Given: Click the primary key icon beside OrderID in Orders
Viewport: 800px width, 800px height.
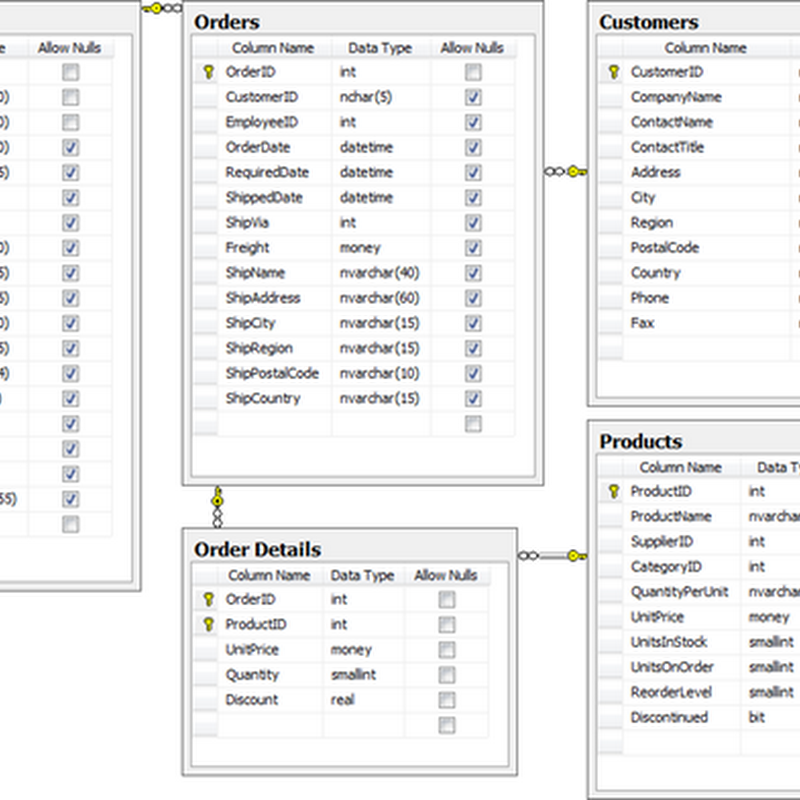Looking at the screenshot, I should 206,72.
